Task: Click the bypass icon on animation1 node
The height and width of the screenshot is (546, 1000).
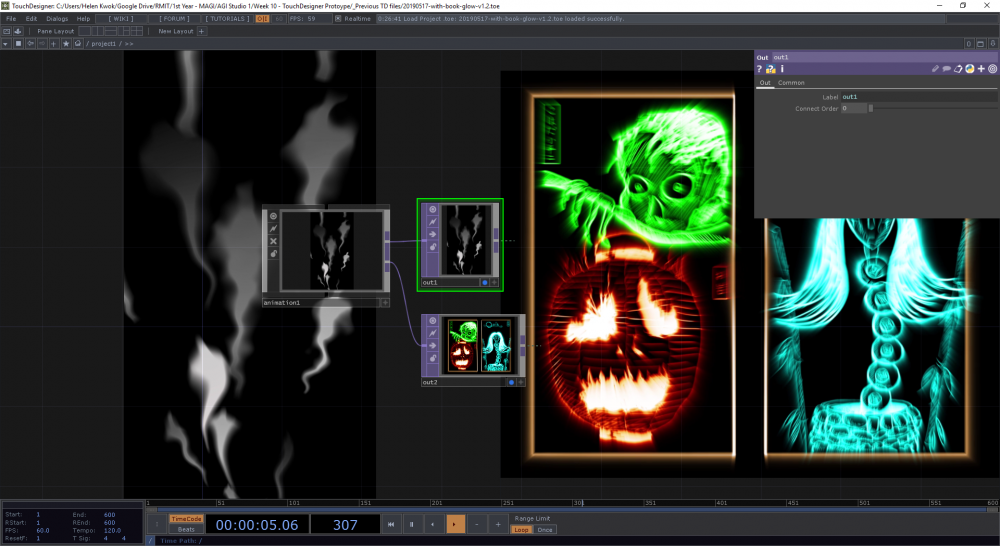Action: coord(273,228)
